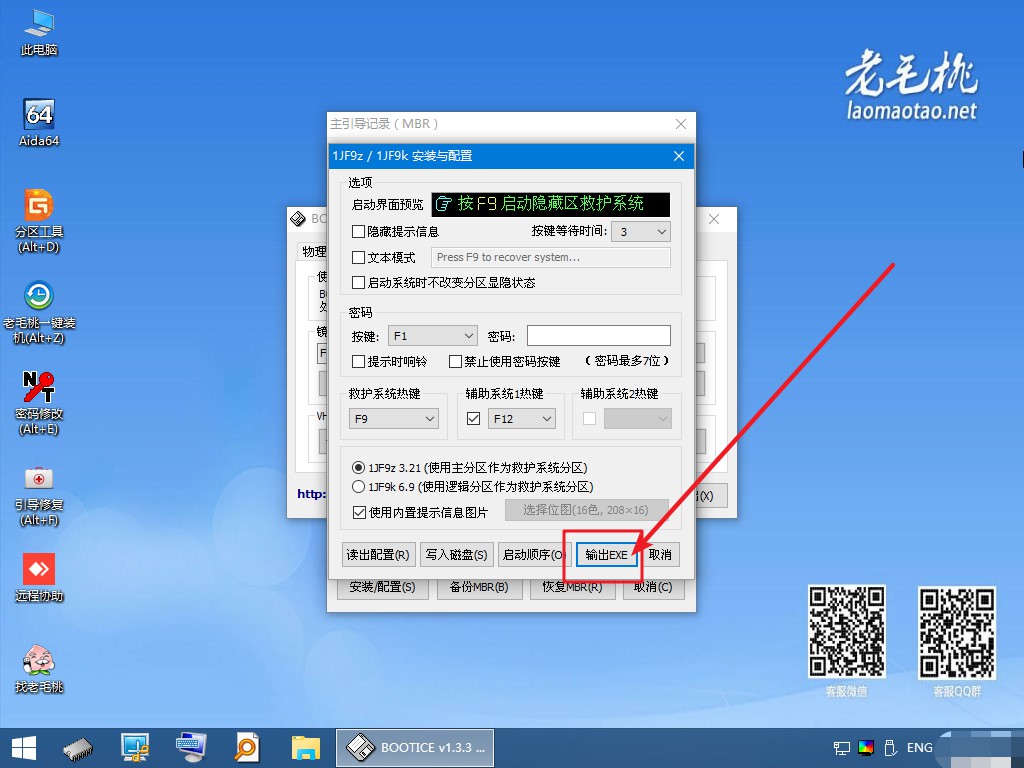This screenshot has height=768, width=1024.
Task: Open the 辅助系统1热键 F12 dropdown
Action: (522, 419)
